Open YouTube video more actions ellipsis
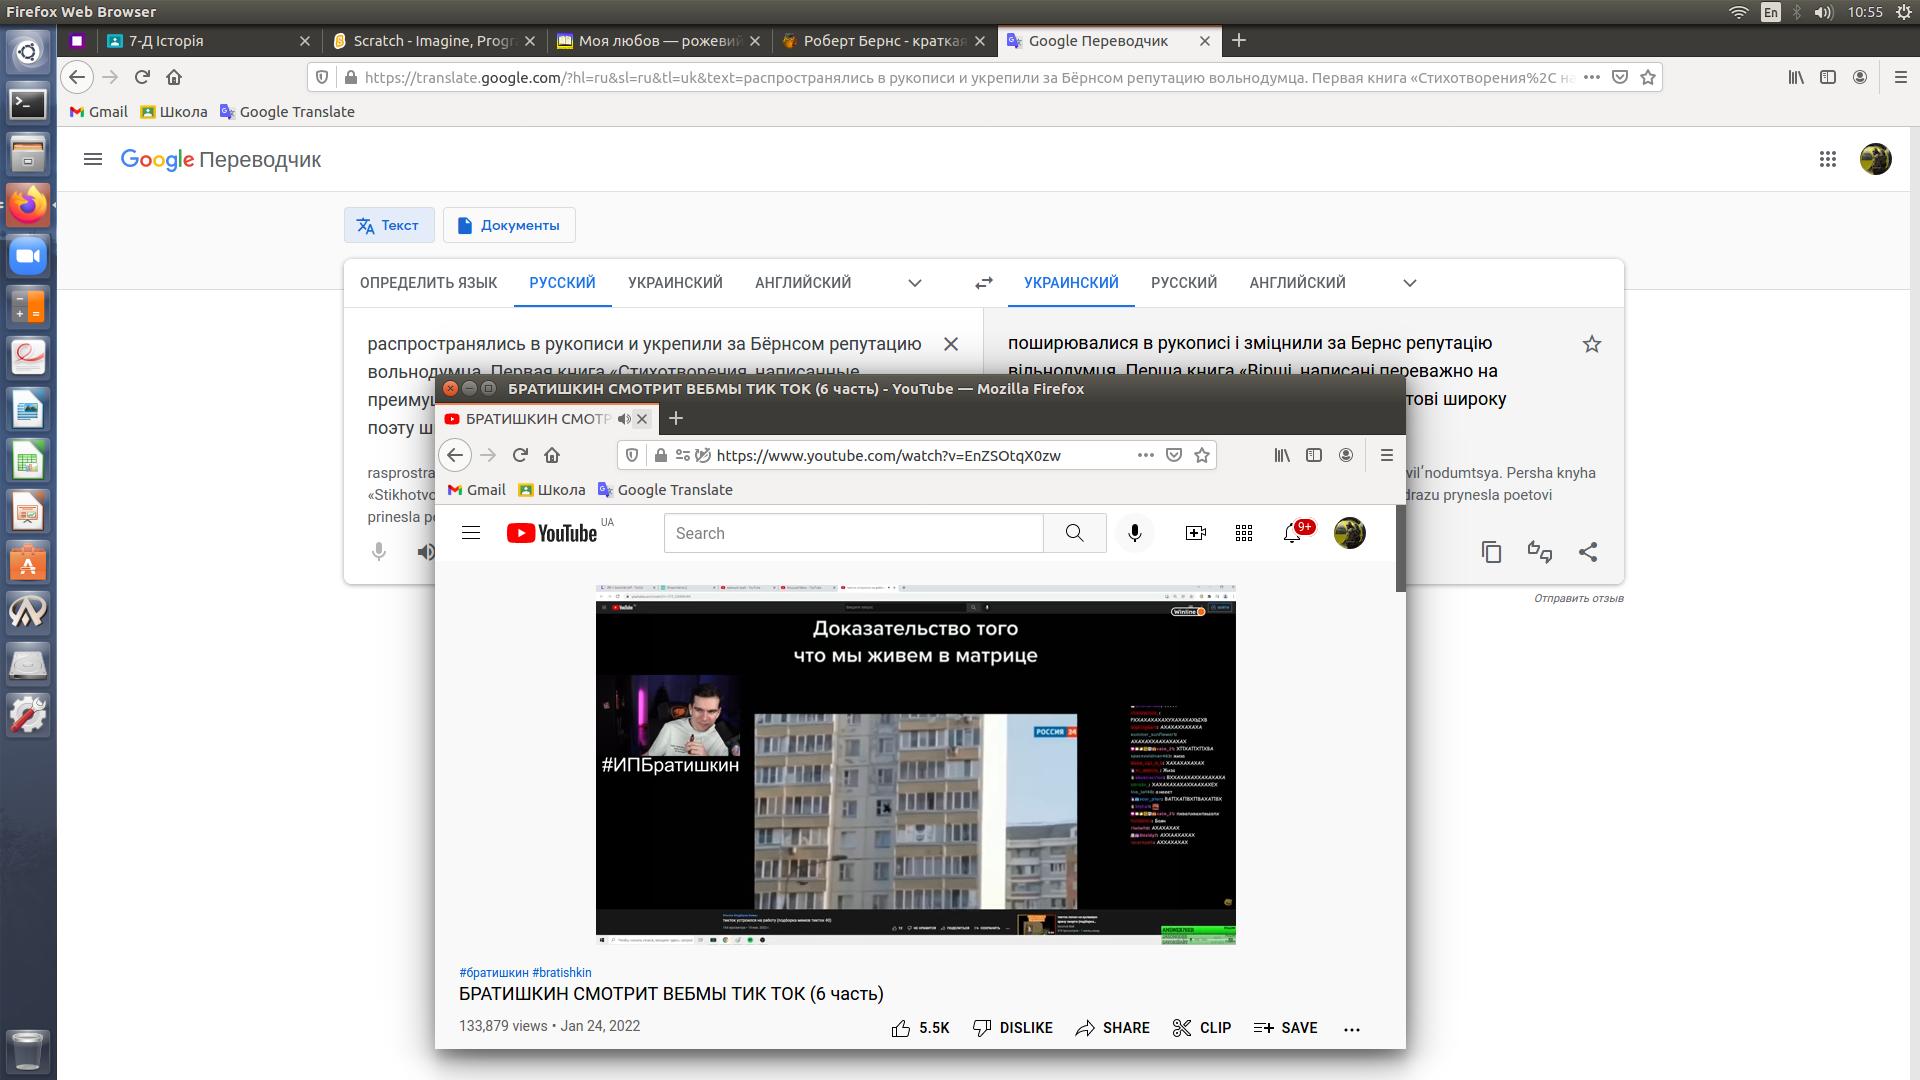The width and height of the screenshot is (1920, 1080). click(1352, 1028)
